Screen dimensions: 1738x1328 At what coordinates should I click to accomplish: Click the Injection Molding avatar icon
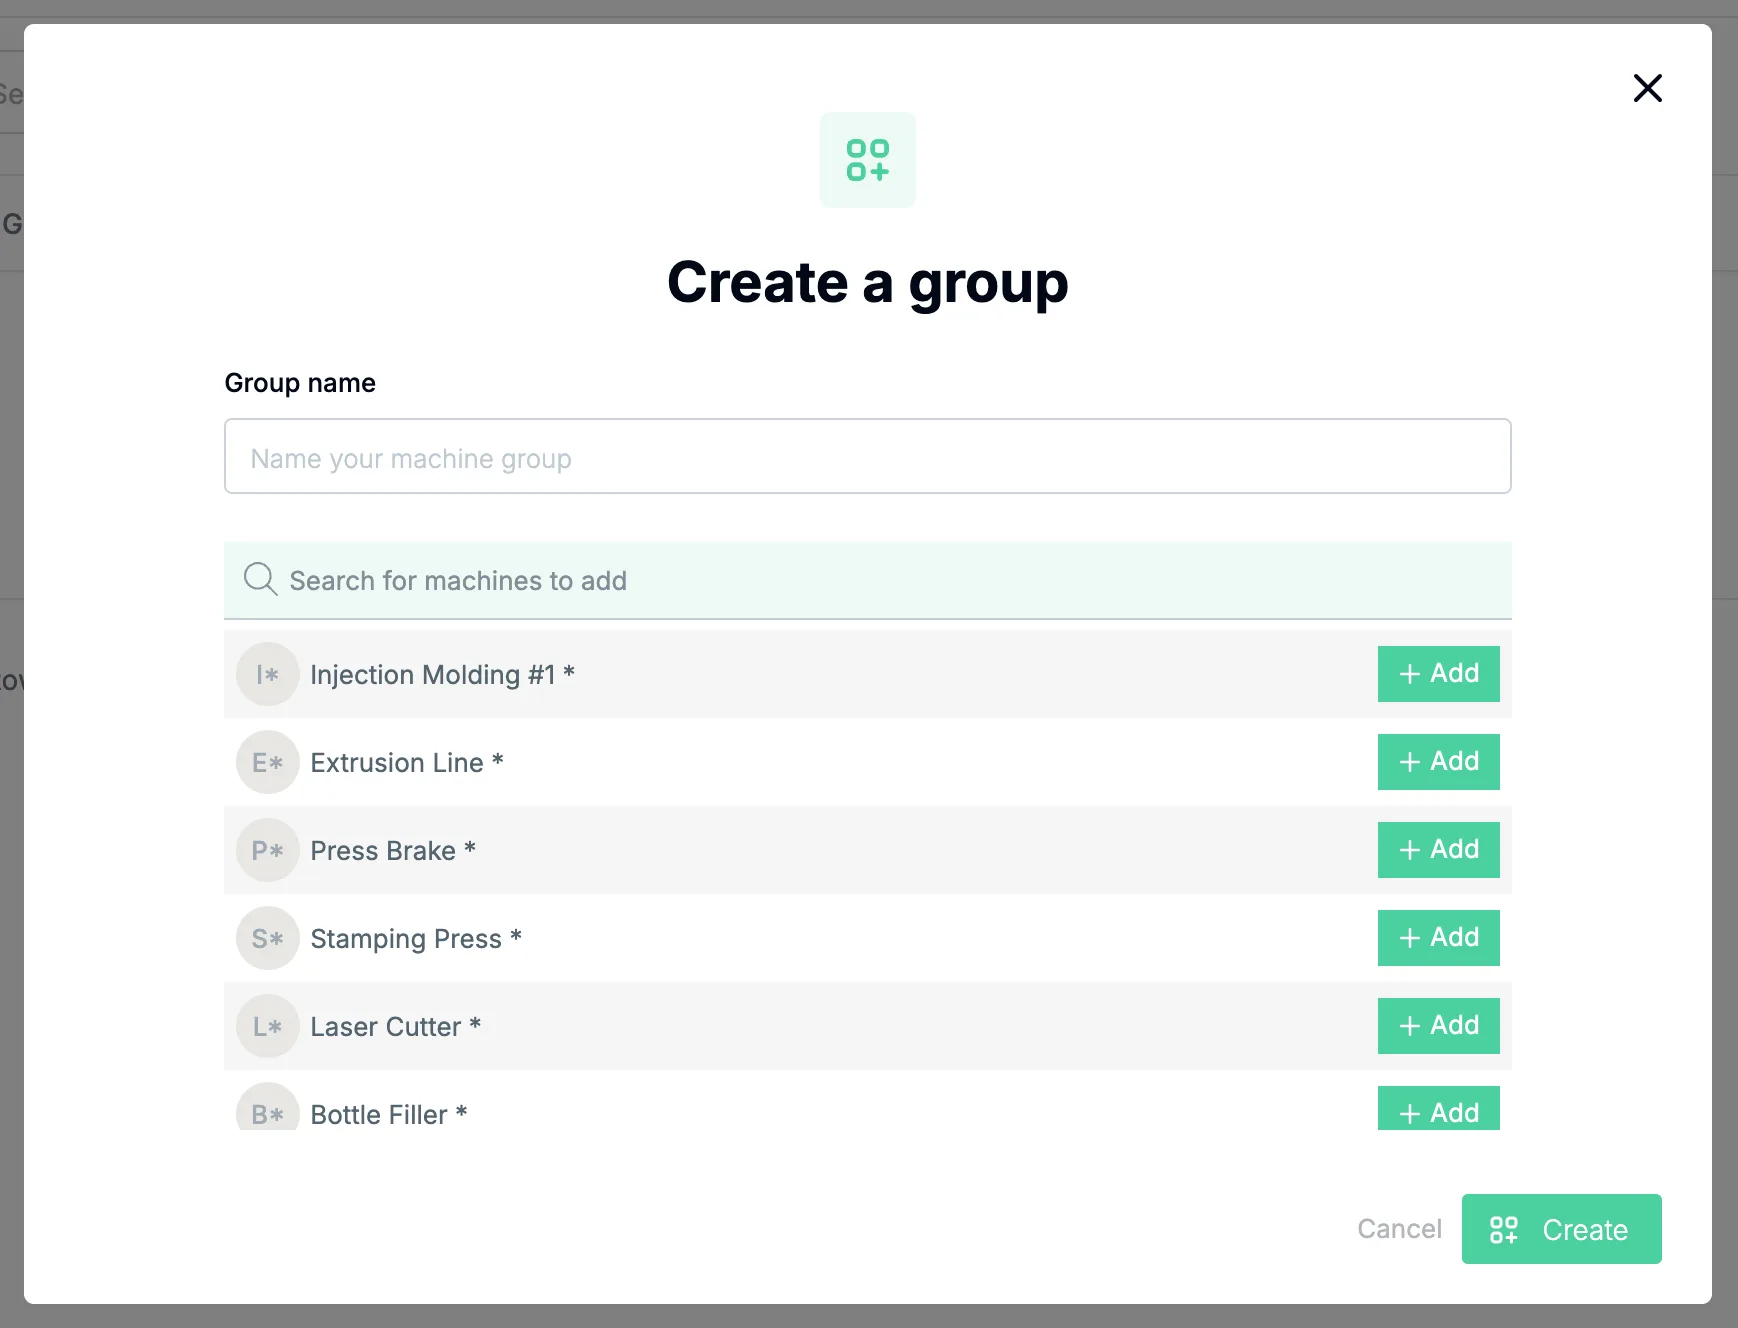tap(268, 674)
